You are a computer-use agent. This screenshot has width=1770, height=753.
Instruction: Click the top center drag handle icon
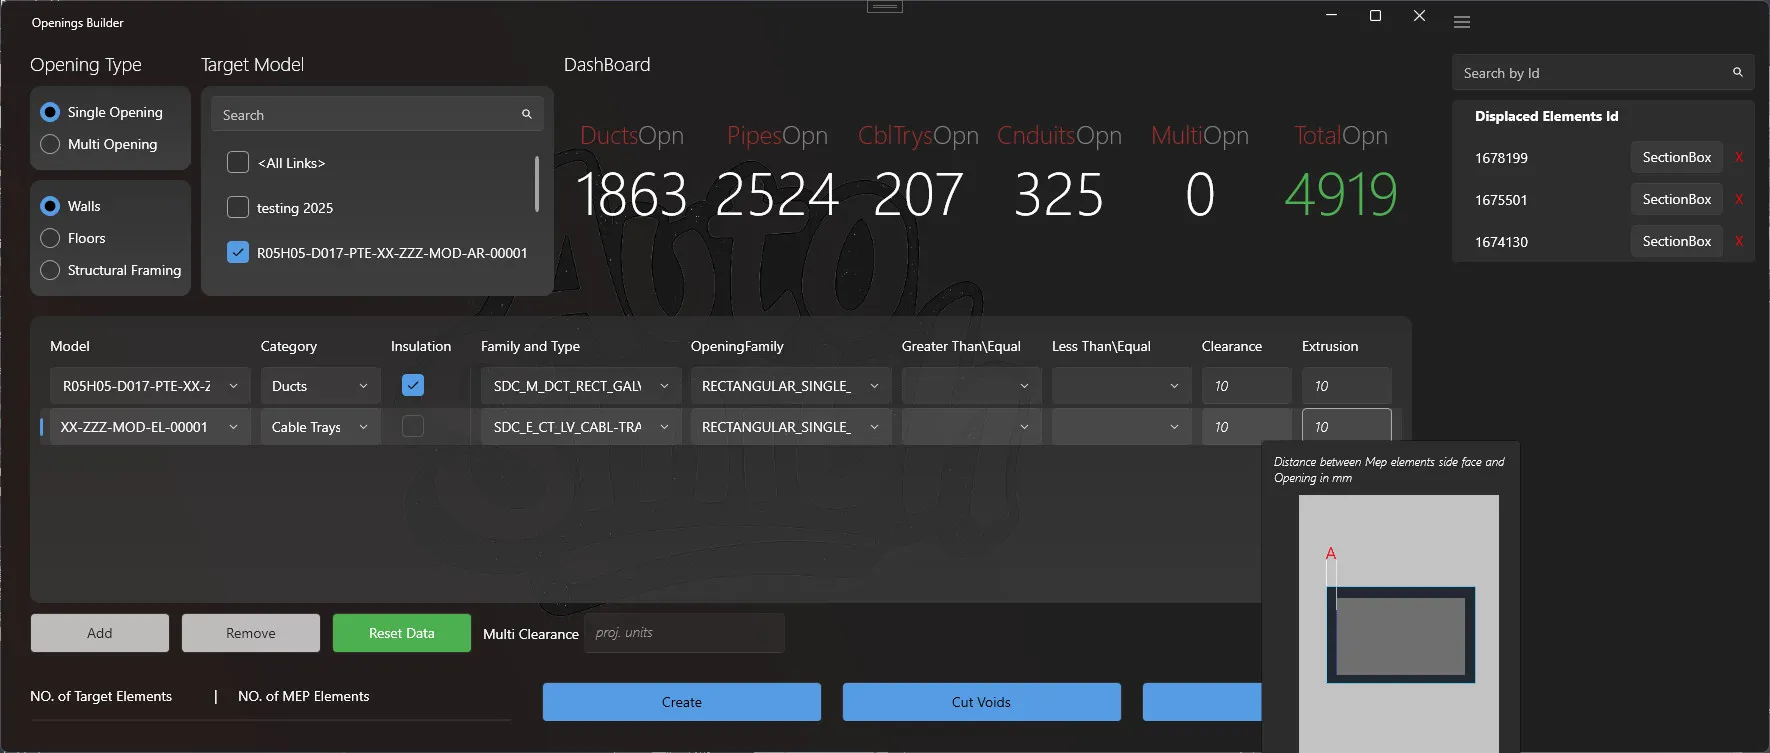point(885,6)
